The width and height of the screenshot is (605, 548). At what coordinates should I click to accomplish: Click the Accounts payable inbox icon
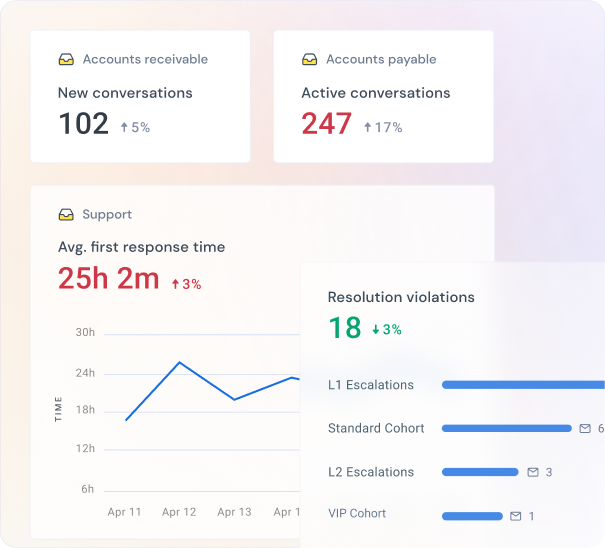point(309,60)
